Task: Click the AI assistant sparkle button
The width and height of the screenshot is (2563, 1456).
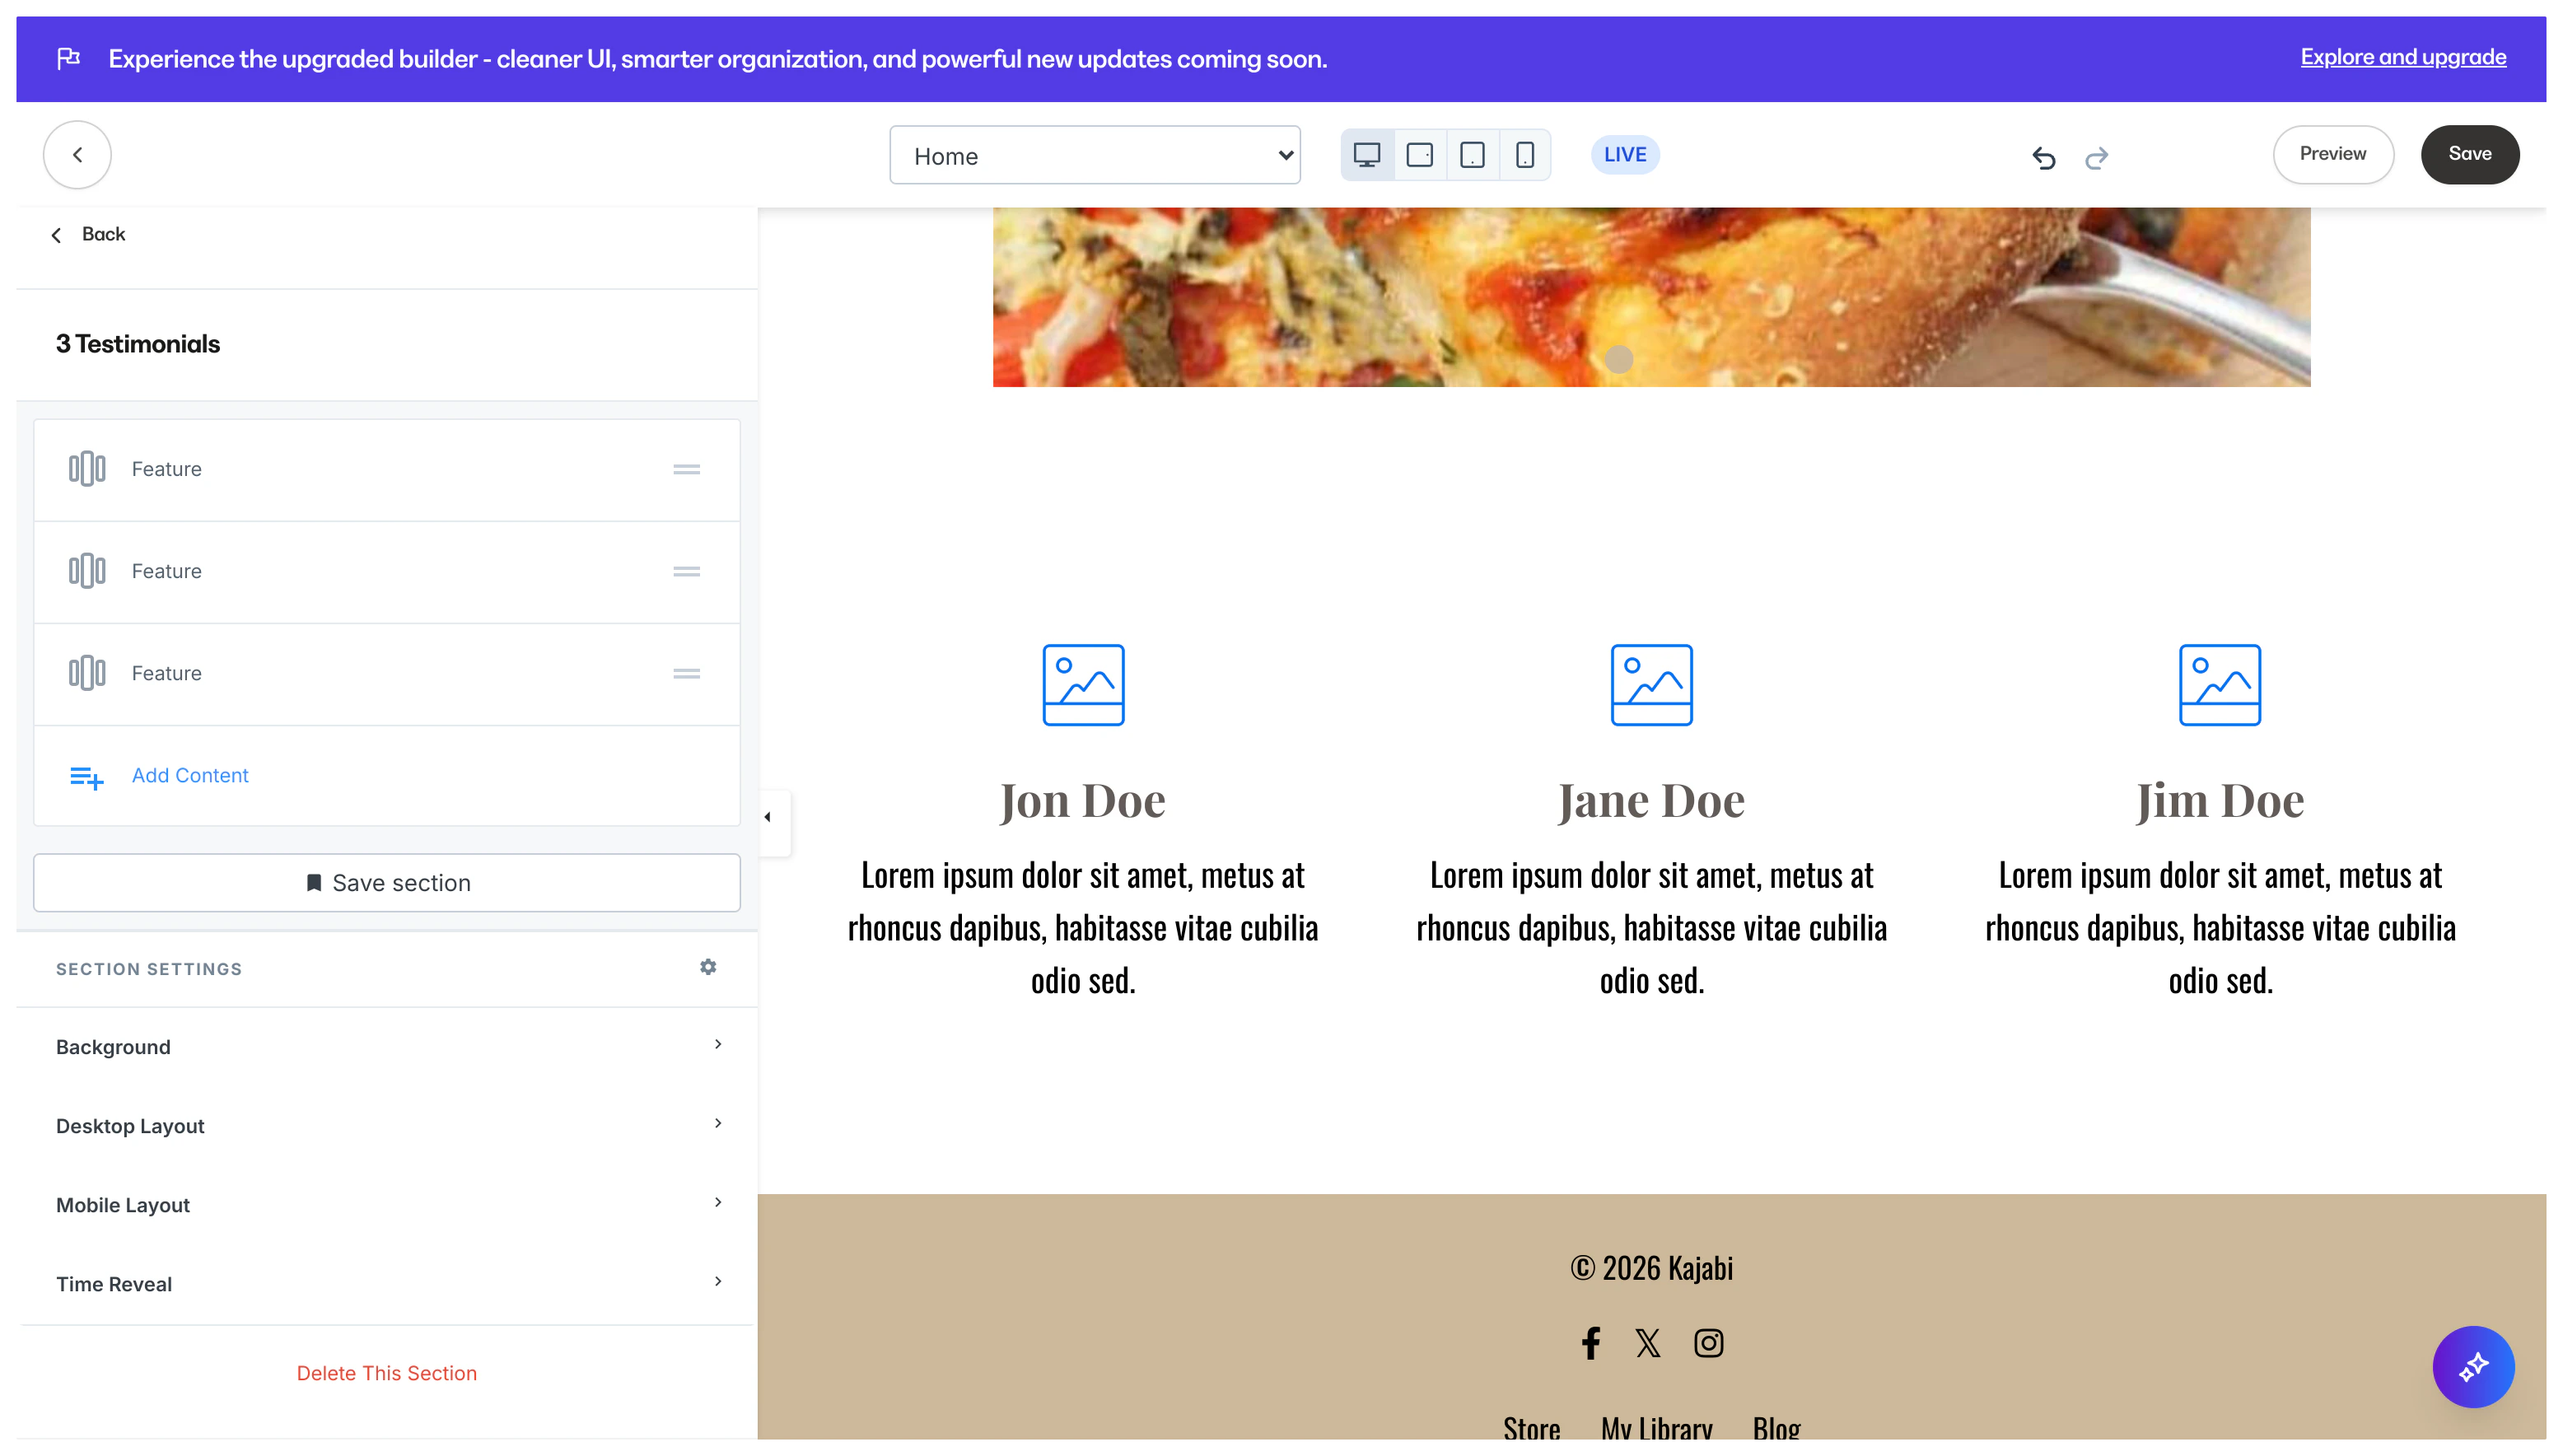Action: click(2473, 1366)
